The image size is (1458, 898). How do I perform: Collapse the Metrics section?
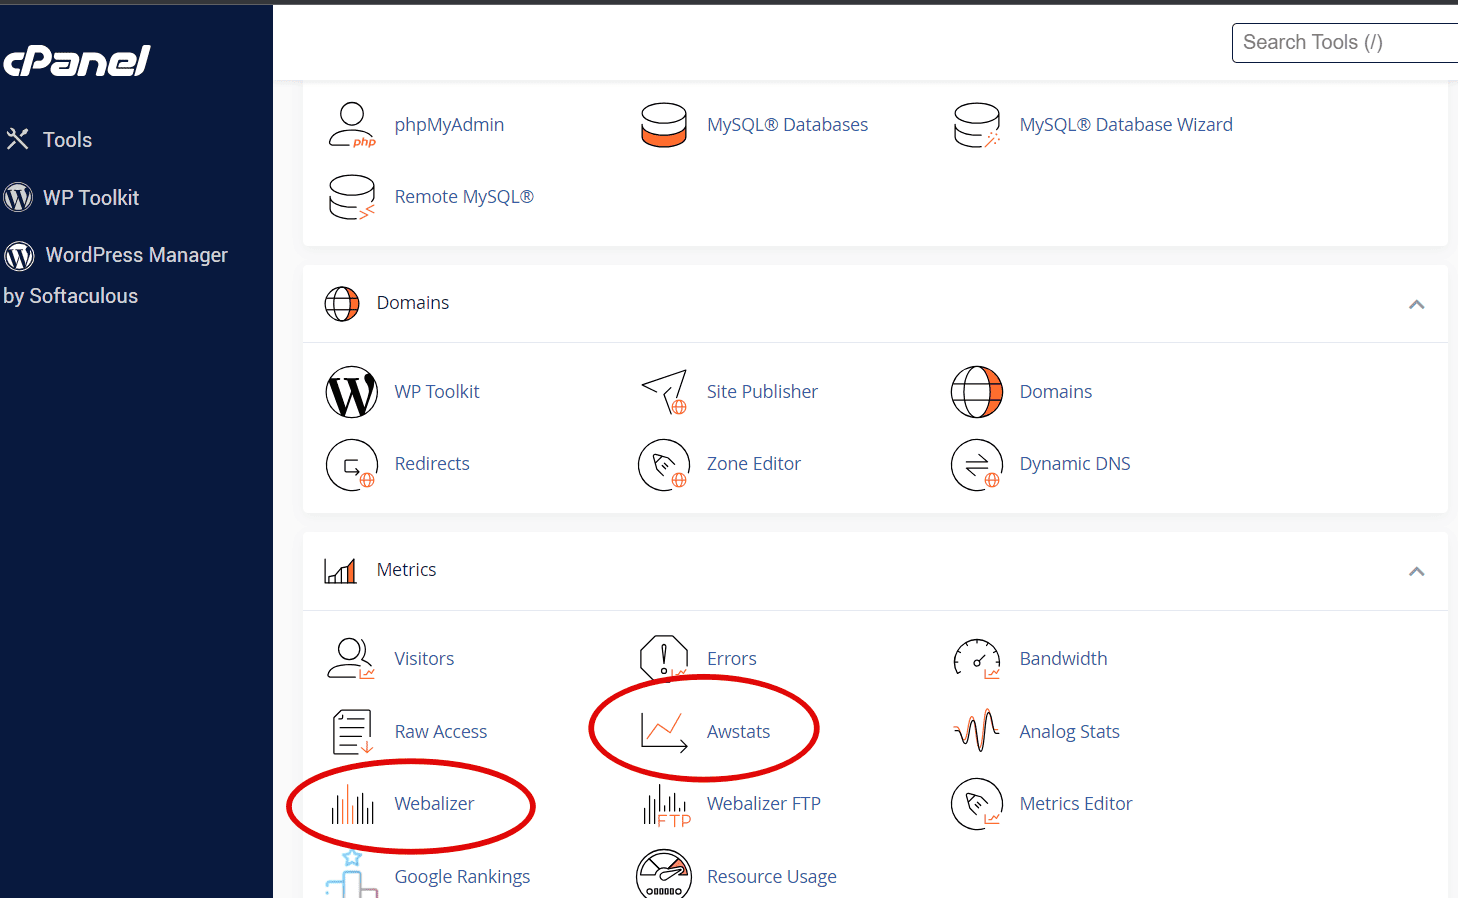[x=1417, y=571]
